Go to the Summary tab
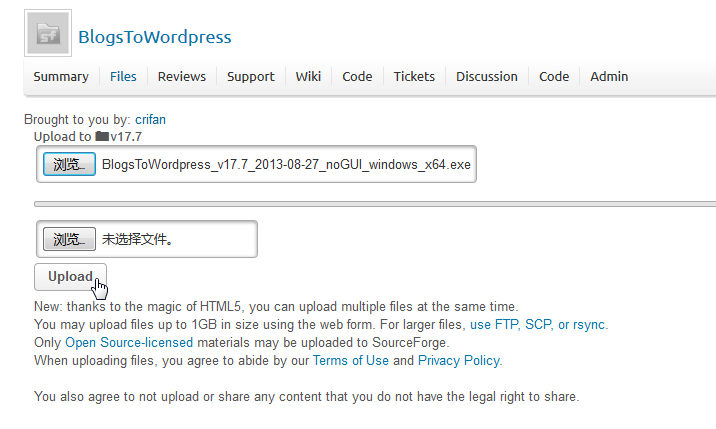Image resolution: width=716 pixels, height=429 pixels. [61, 76]
